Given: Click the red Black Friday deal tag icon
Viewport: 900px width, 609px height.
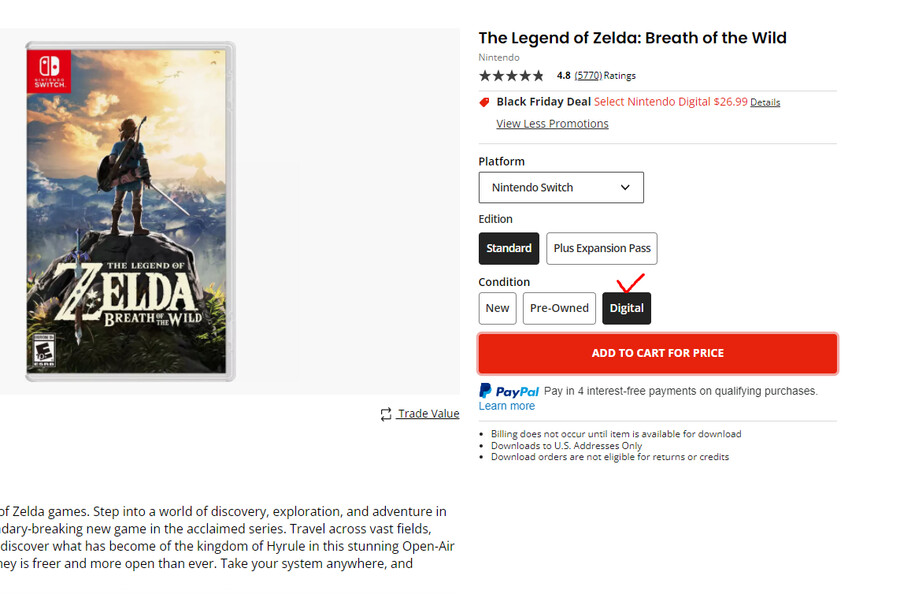Looking at the screenshot, I should click(484, 102).
